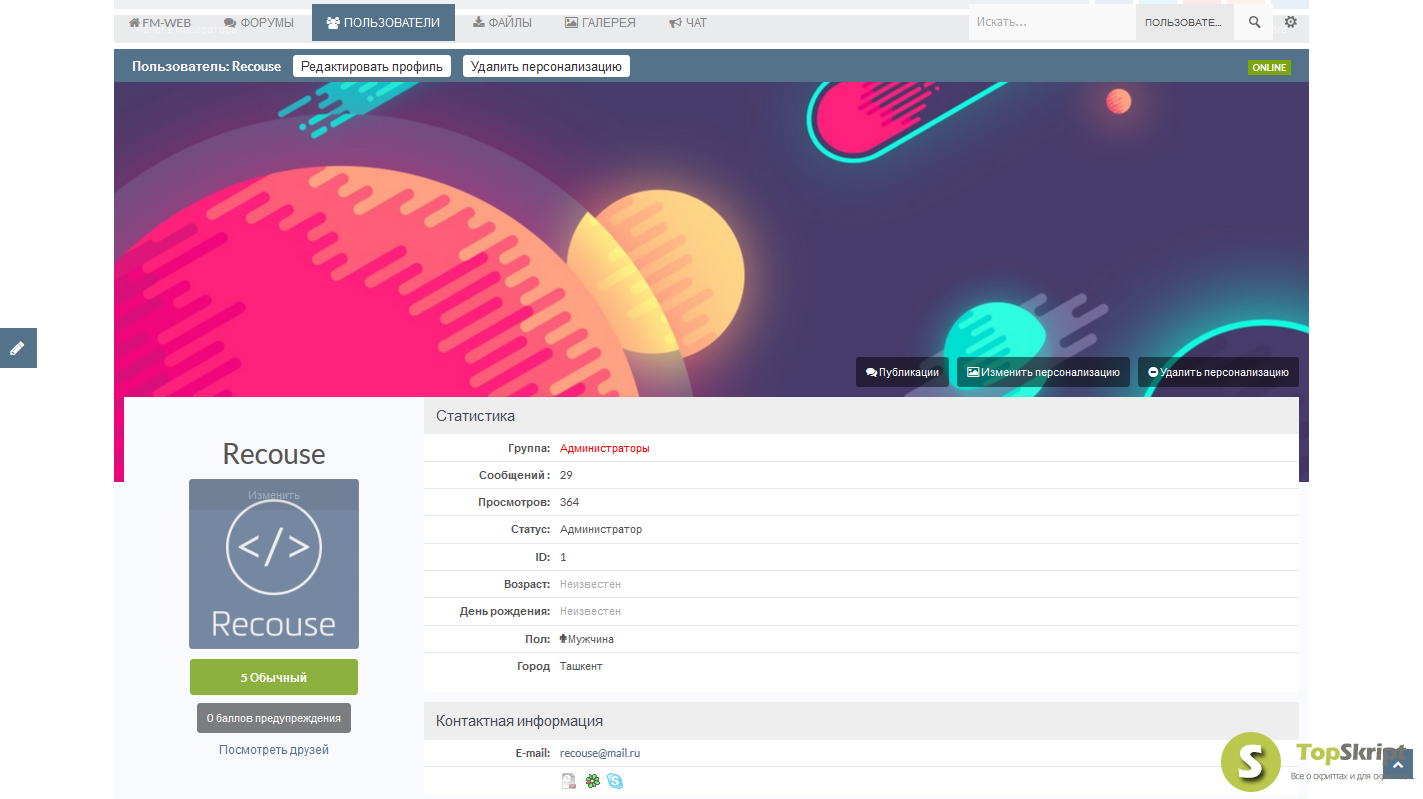Image resolution: width=1423 pixels, height=799 pixels.
Task: Go to the ФОРУМЫ tab
Action: [259, 22]
